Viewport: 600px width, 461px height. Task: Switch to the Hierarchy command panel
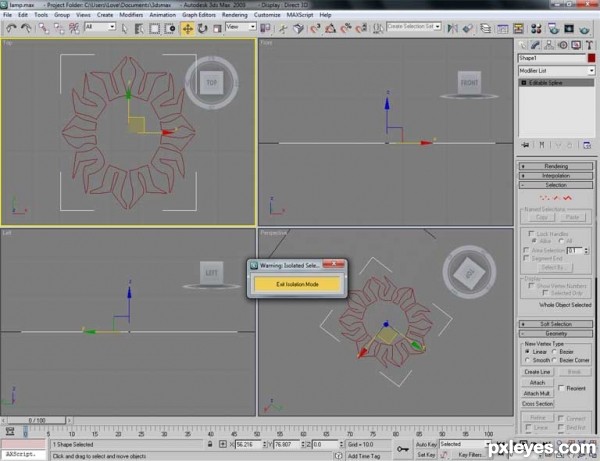click(x=549, y=45)
